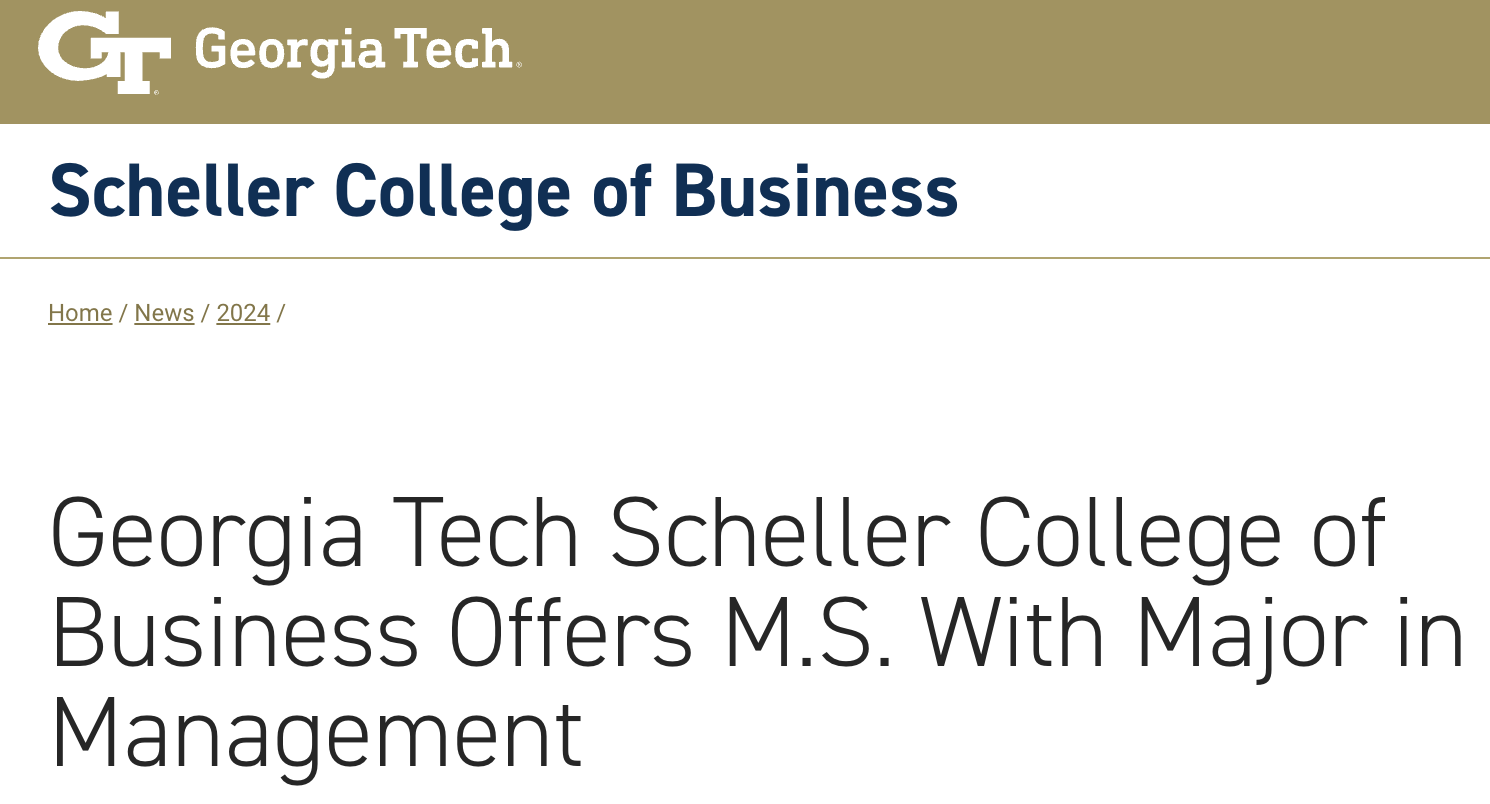Click the gold header banner background

pos(1000,62)
